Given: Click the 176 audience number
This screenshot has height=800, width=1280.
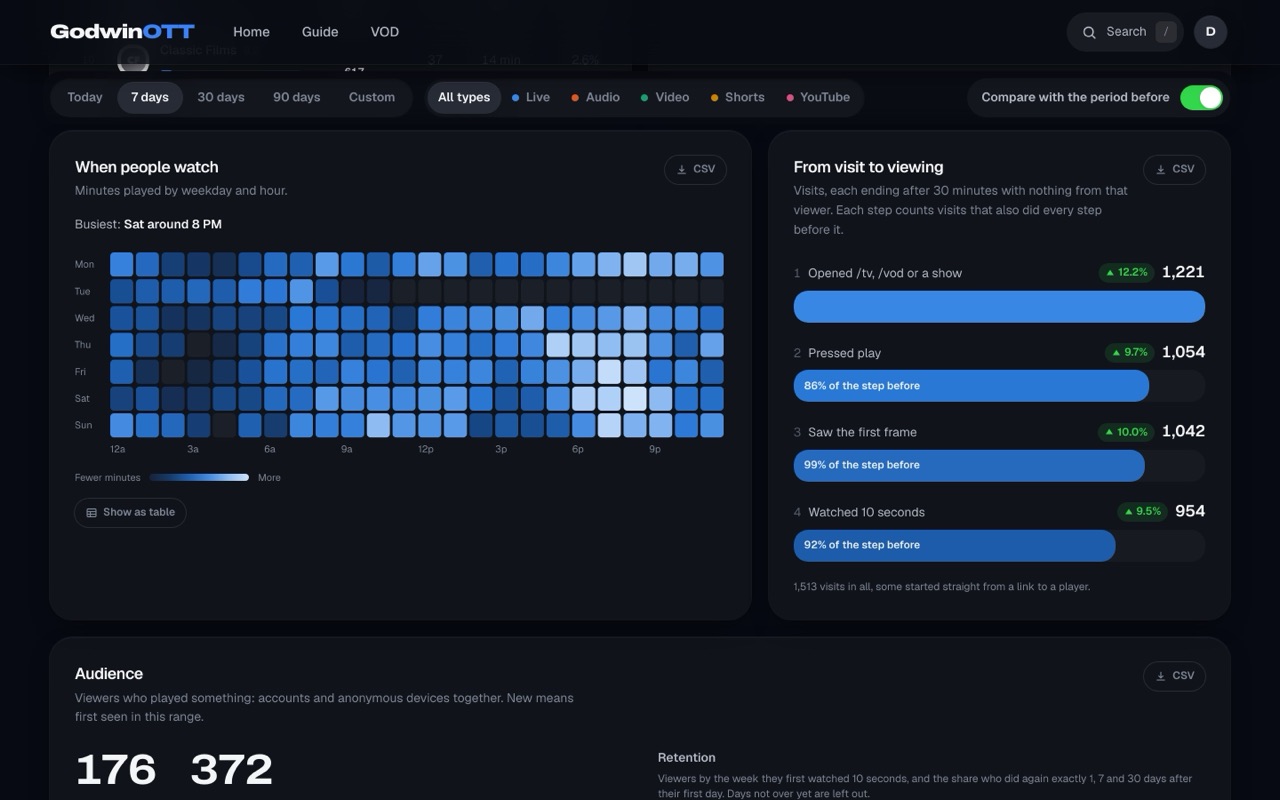Looking at the screenshot, I should 116,770.
